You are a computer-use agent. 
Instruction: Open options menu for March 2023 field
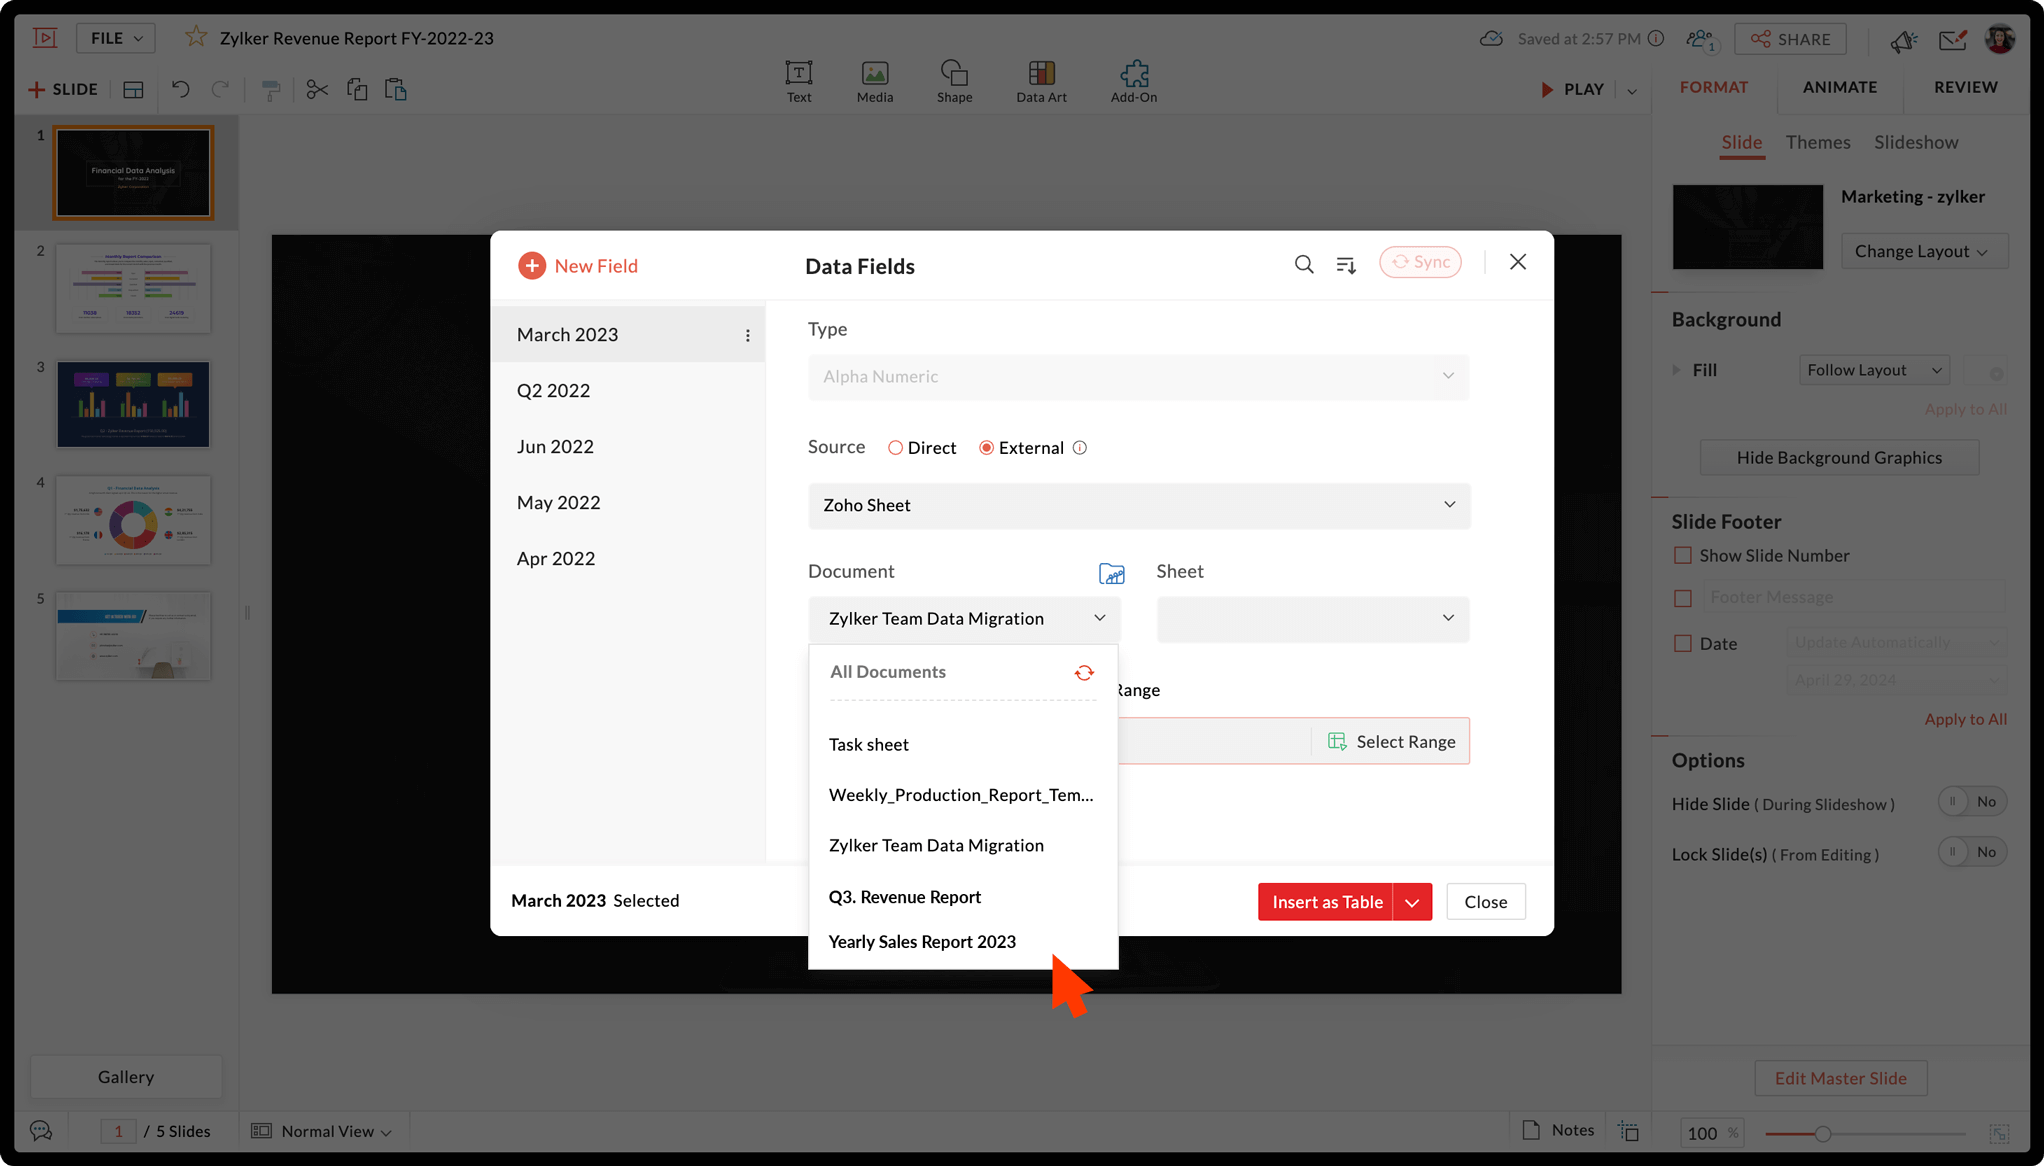point(747,336)
